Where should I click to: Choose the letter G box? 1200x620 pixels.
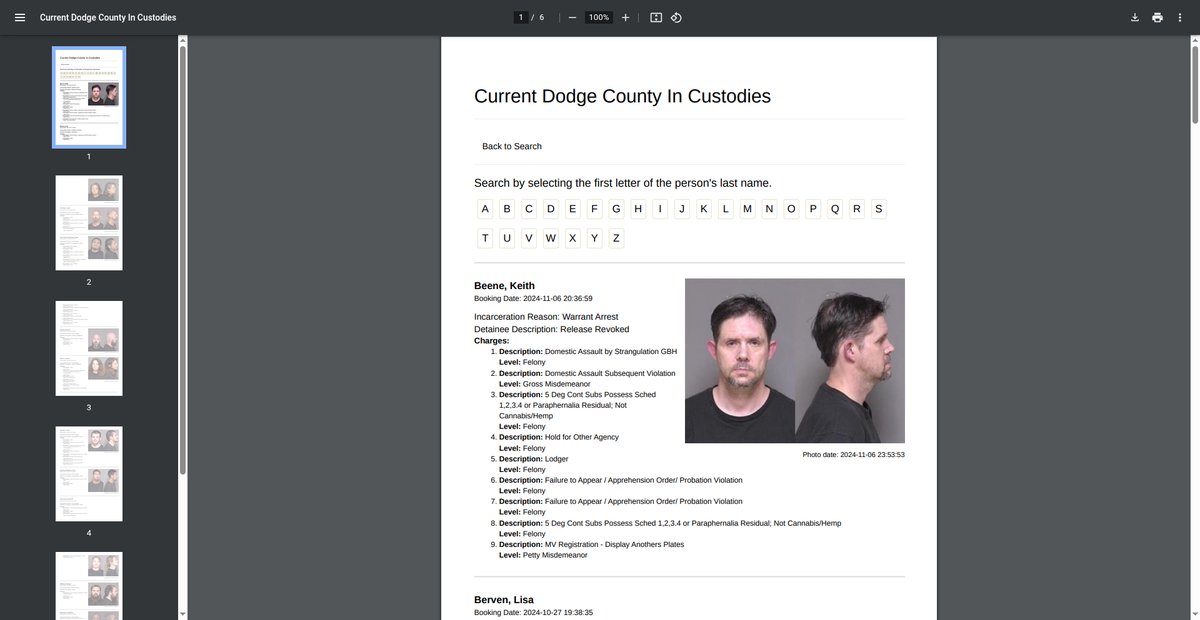[616, 209]
